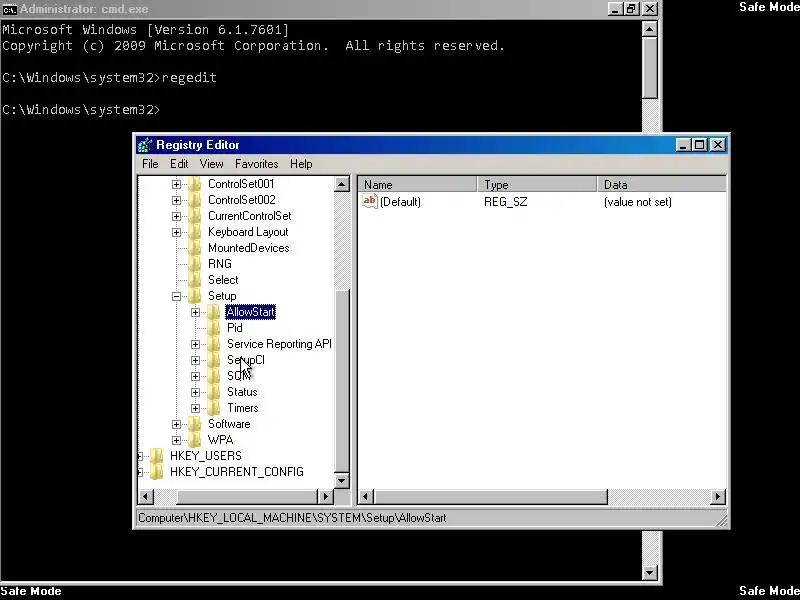Viewport: 800px width, 600px height.
Task: Click the AllowStart folder icon
Action: tap(214, 312)
